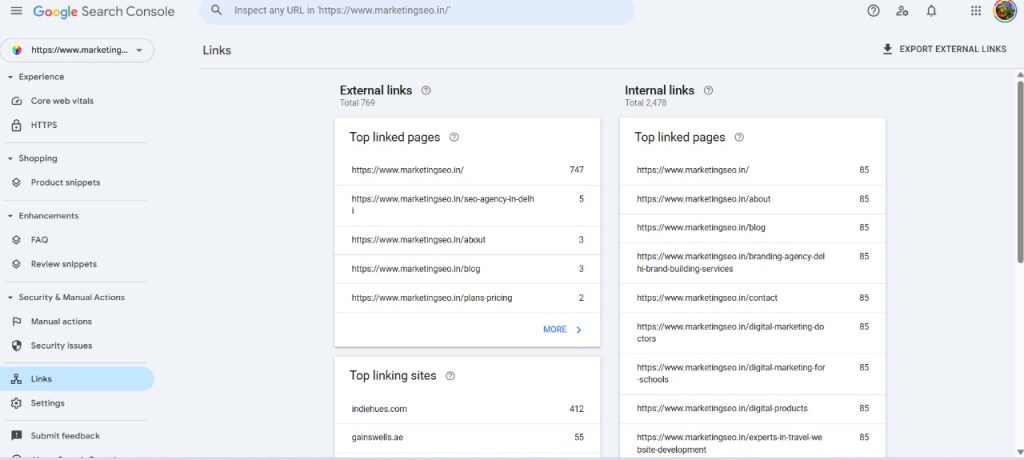Screen dimensions: 1024x460
Task: Click the scrollbar down arrow
Action: (x=1020, y=452)
